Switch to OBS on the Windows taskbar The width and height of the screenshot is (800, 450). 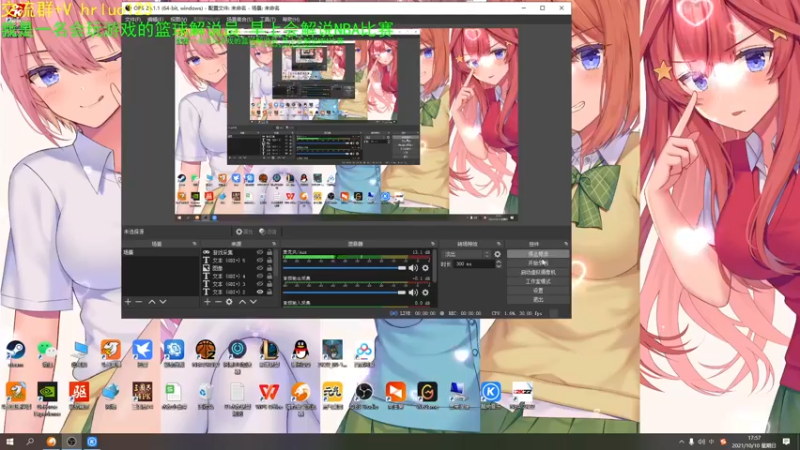point(71,441)
